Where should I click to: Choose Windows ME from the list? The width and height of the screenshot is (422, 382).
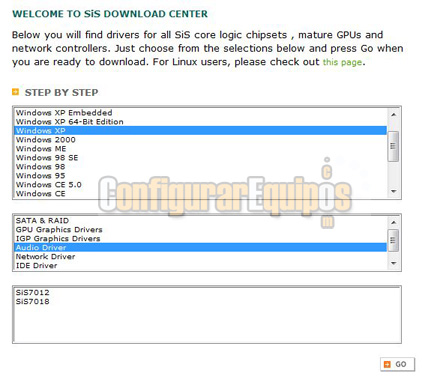pyautogui.click(x=200, y=149)
